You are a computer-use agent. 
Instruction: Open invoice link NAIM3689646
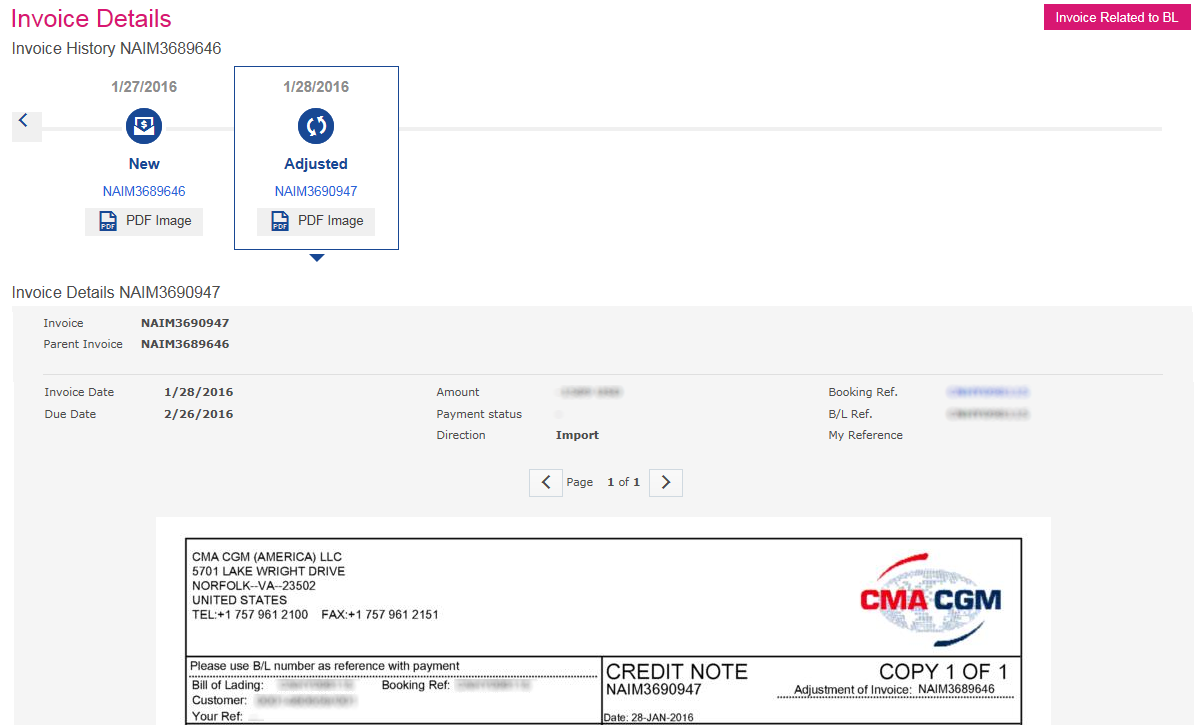(x=143, y=191)
